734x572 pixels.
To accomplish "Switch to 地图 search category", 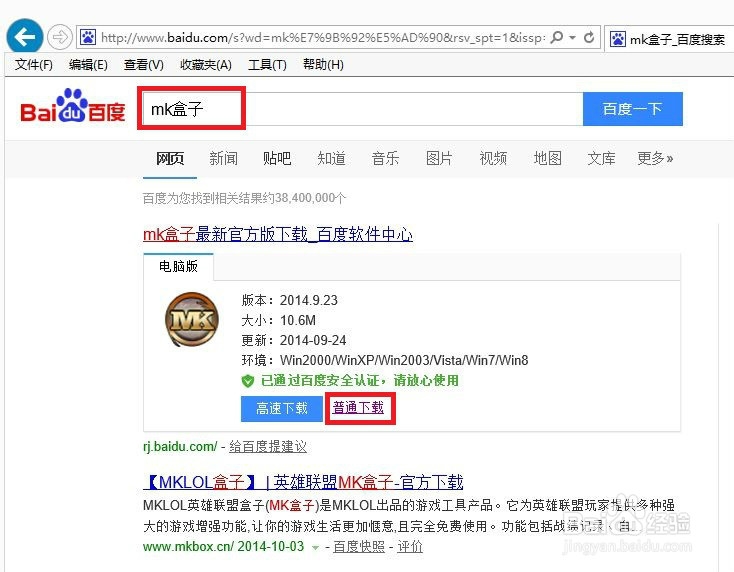I will pyautogui.click(x=547, y=159).
